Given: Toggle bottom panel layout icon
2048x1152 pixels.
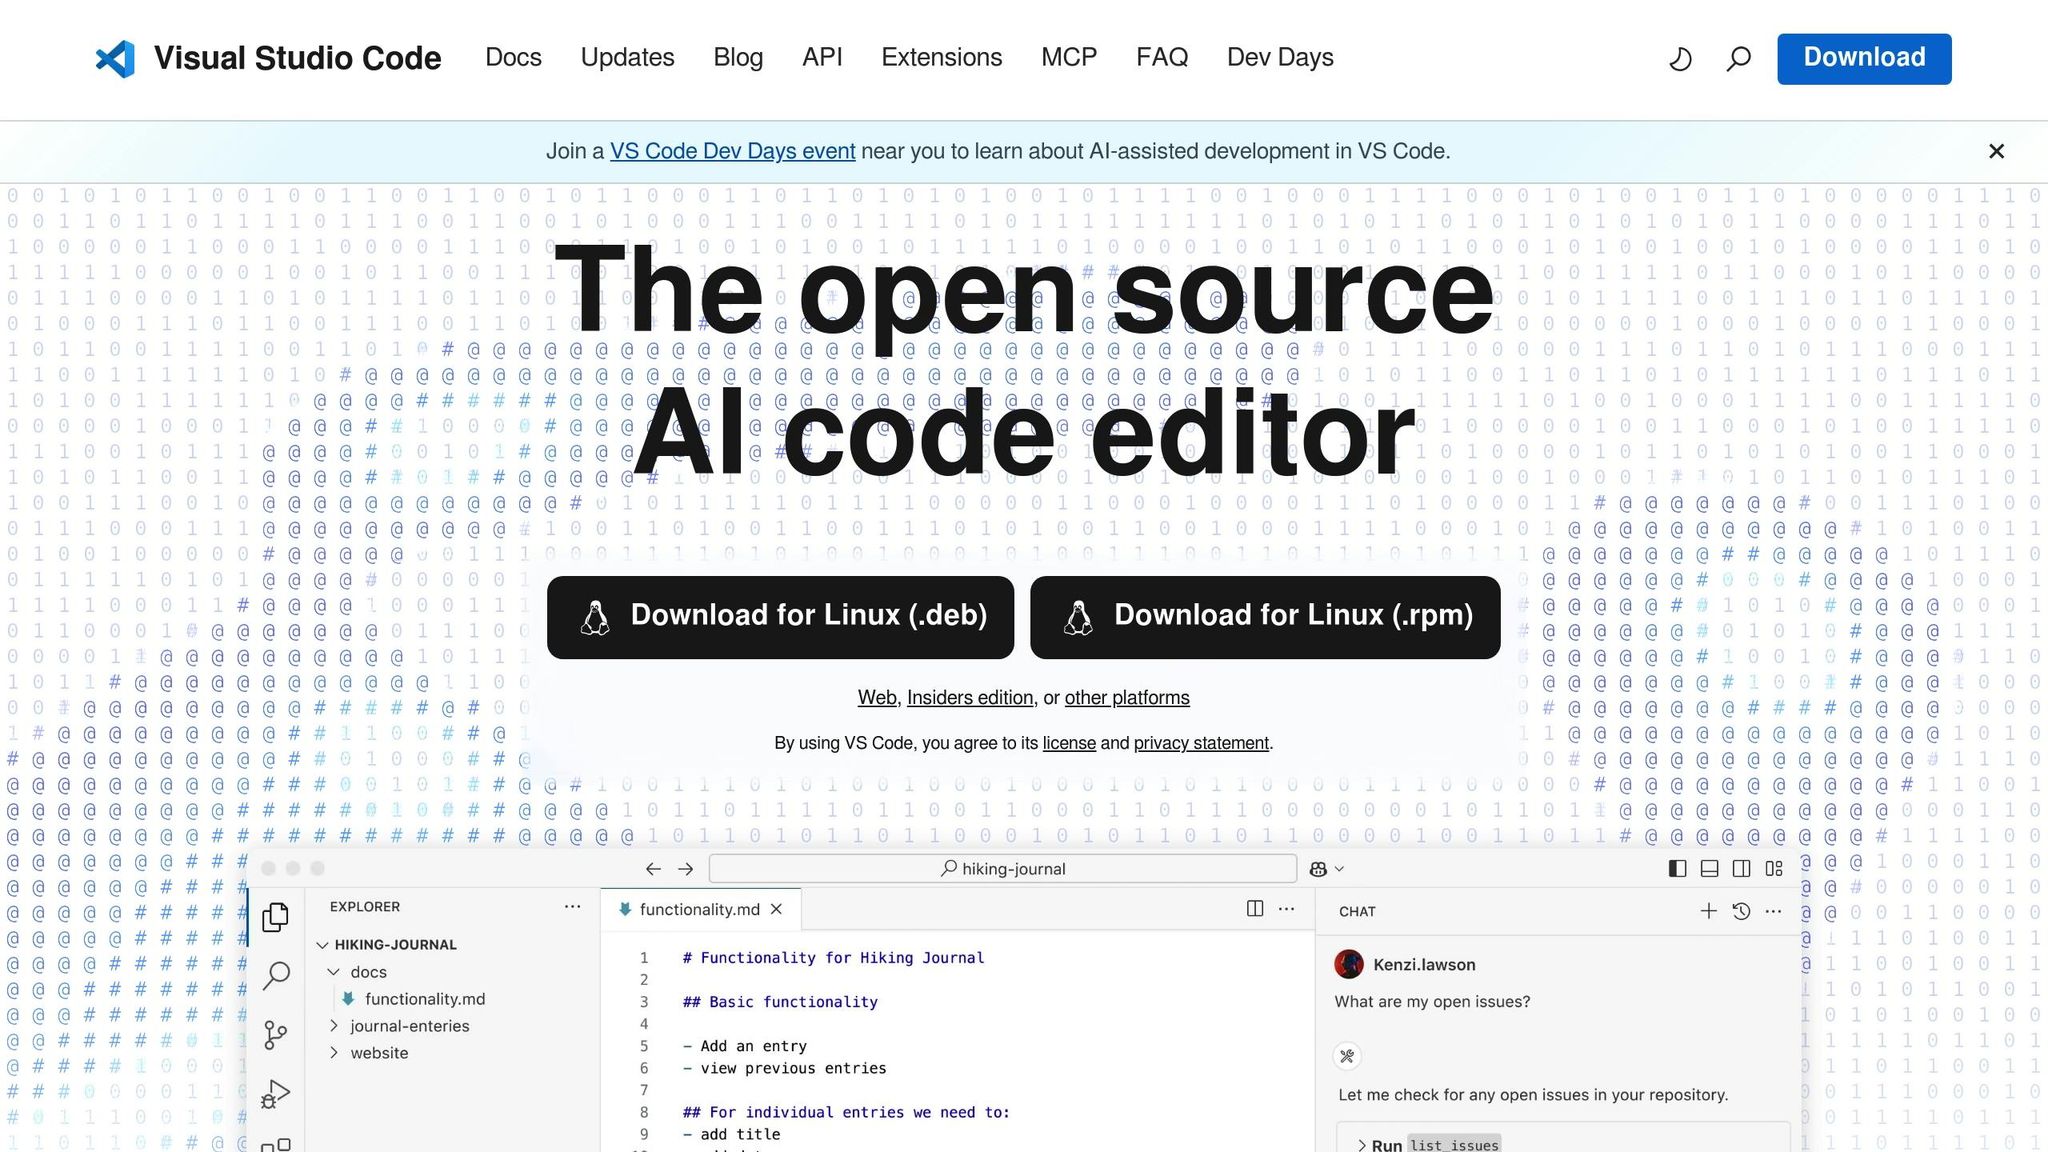Looking at the screenshot, I should [1710, 869].
